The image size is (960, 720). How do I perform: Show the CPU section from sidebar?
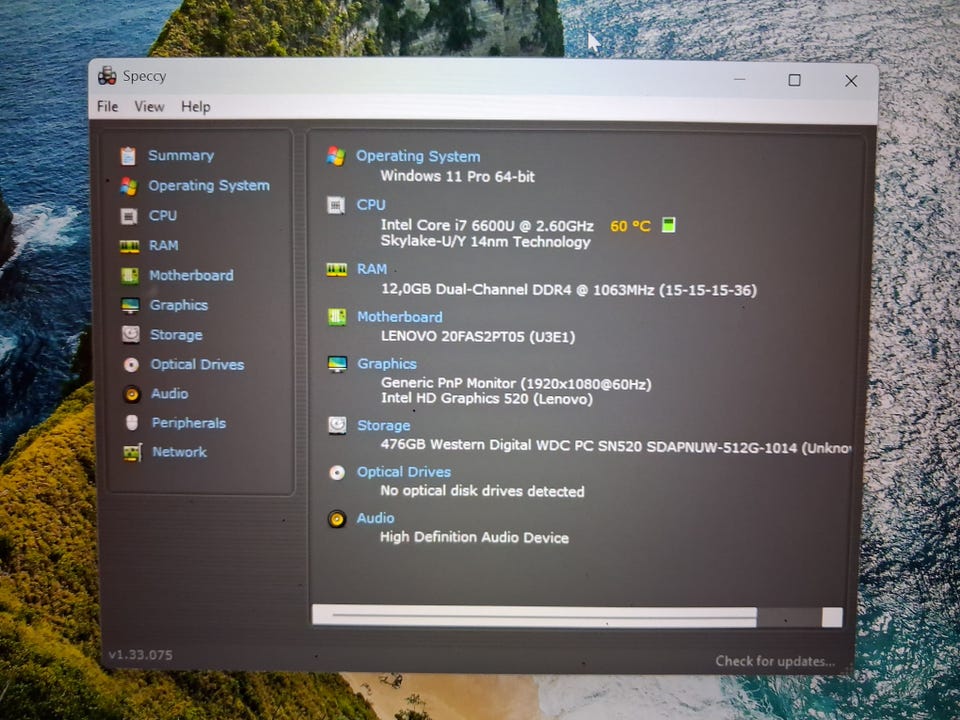pos(163,216)
